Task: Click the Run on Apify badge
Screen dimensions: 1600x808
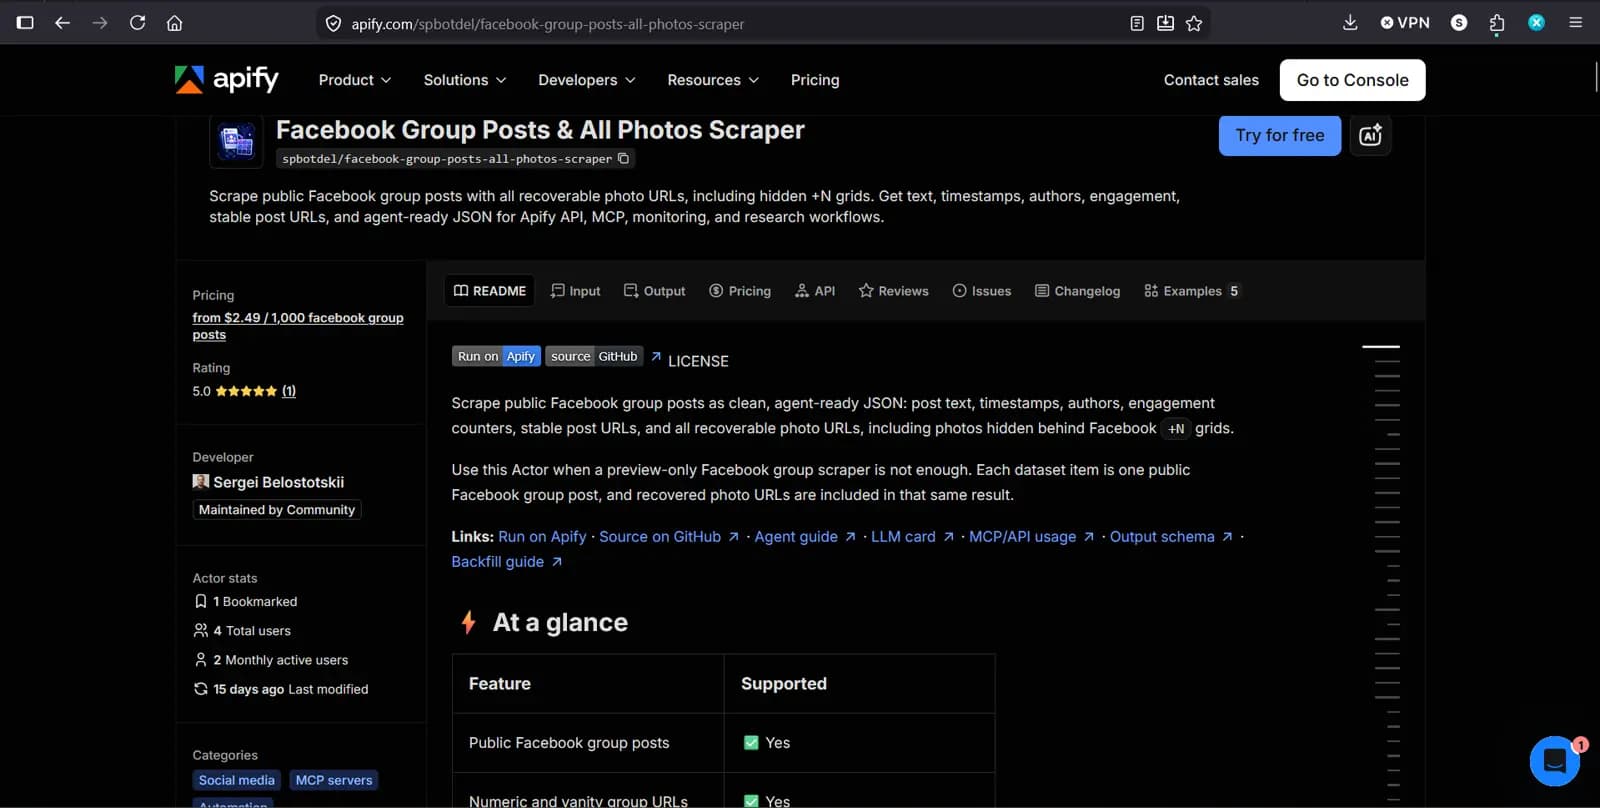Action: (x=496, y=356)
